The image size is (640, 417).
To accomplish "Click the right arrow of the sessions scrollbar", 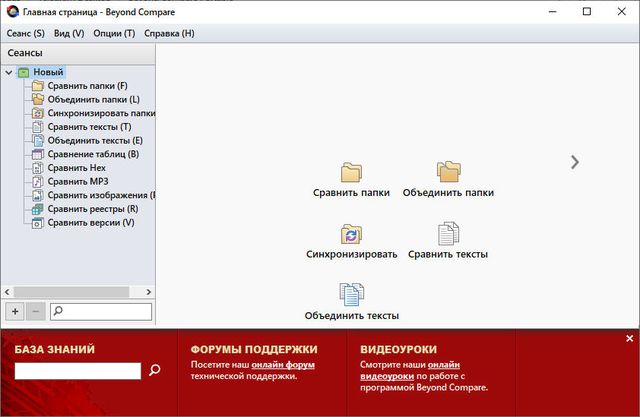I will [x=149, y=292].
